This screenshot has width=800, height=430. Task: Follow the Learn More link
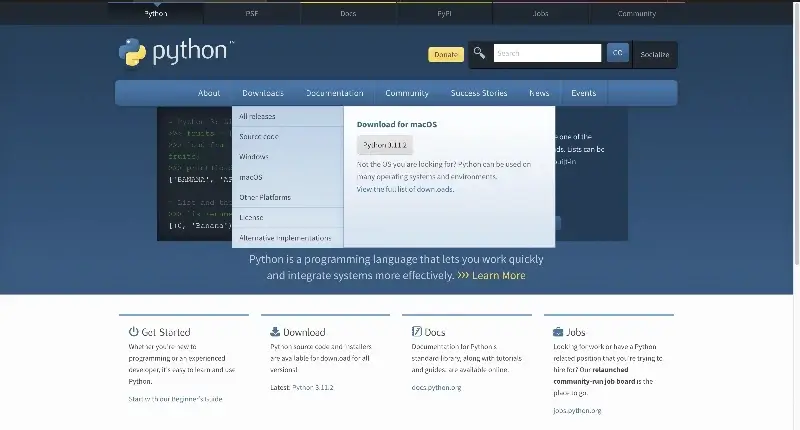[498, 275]
